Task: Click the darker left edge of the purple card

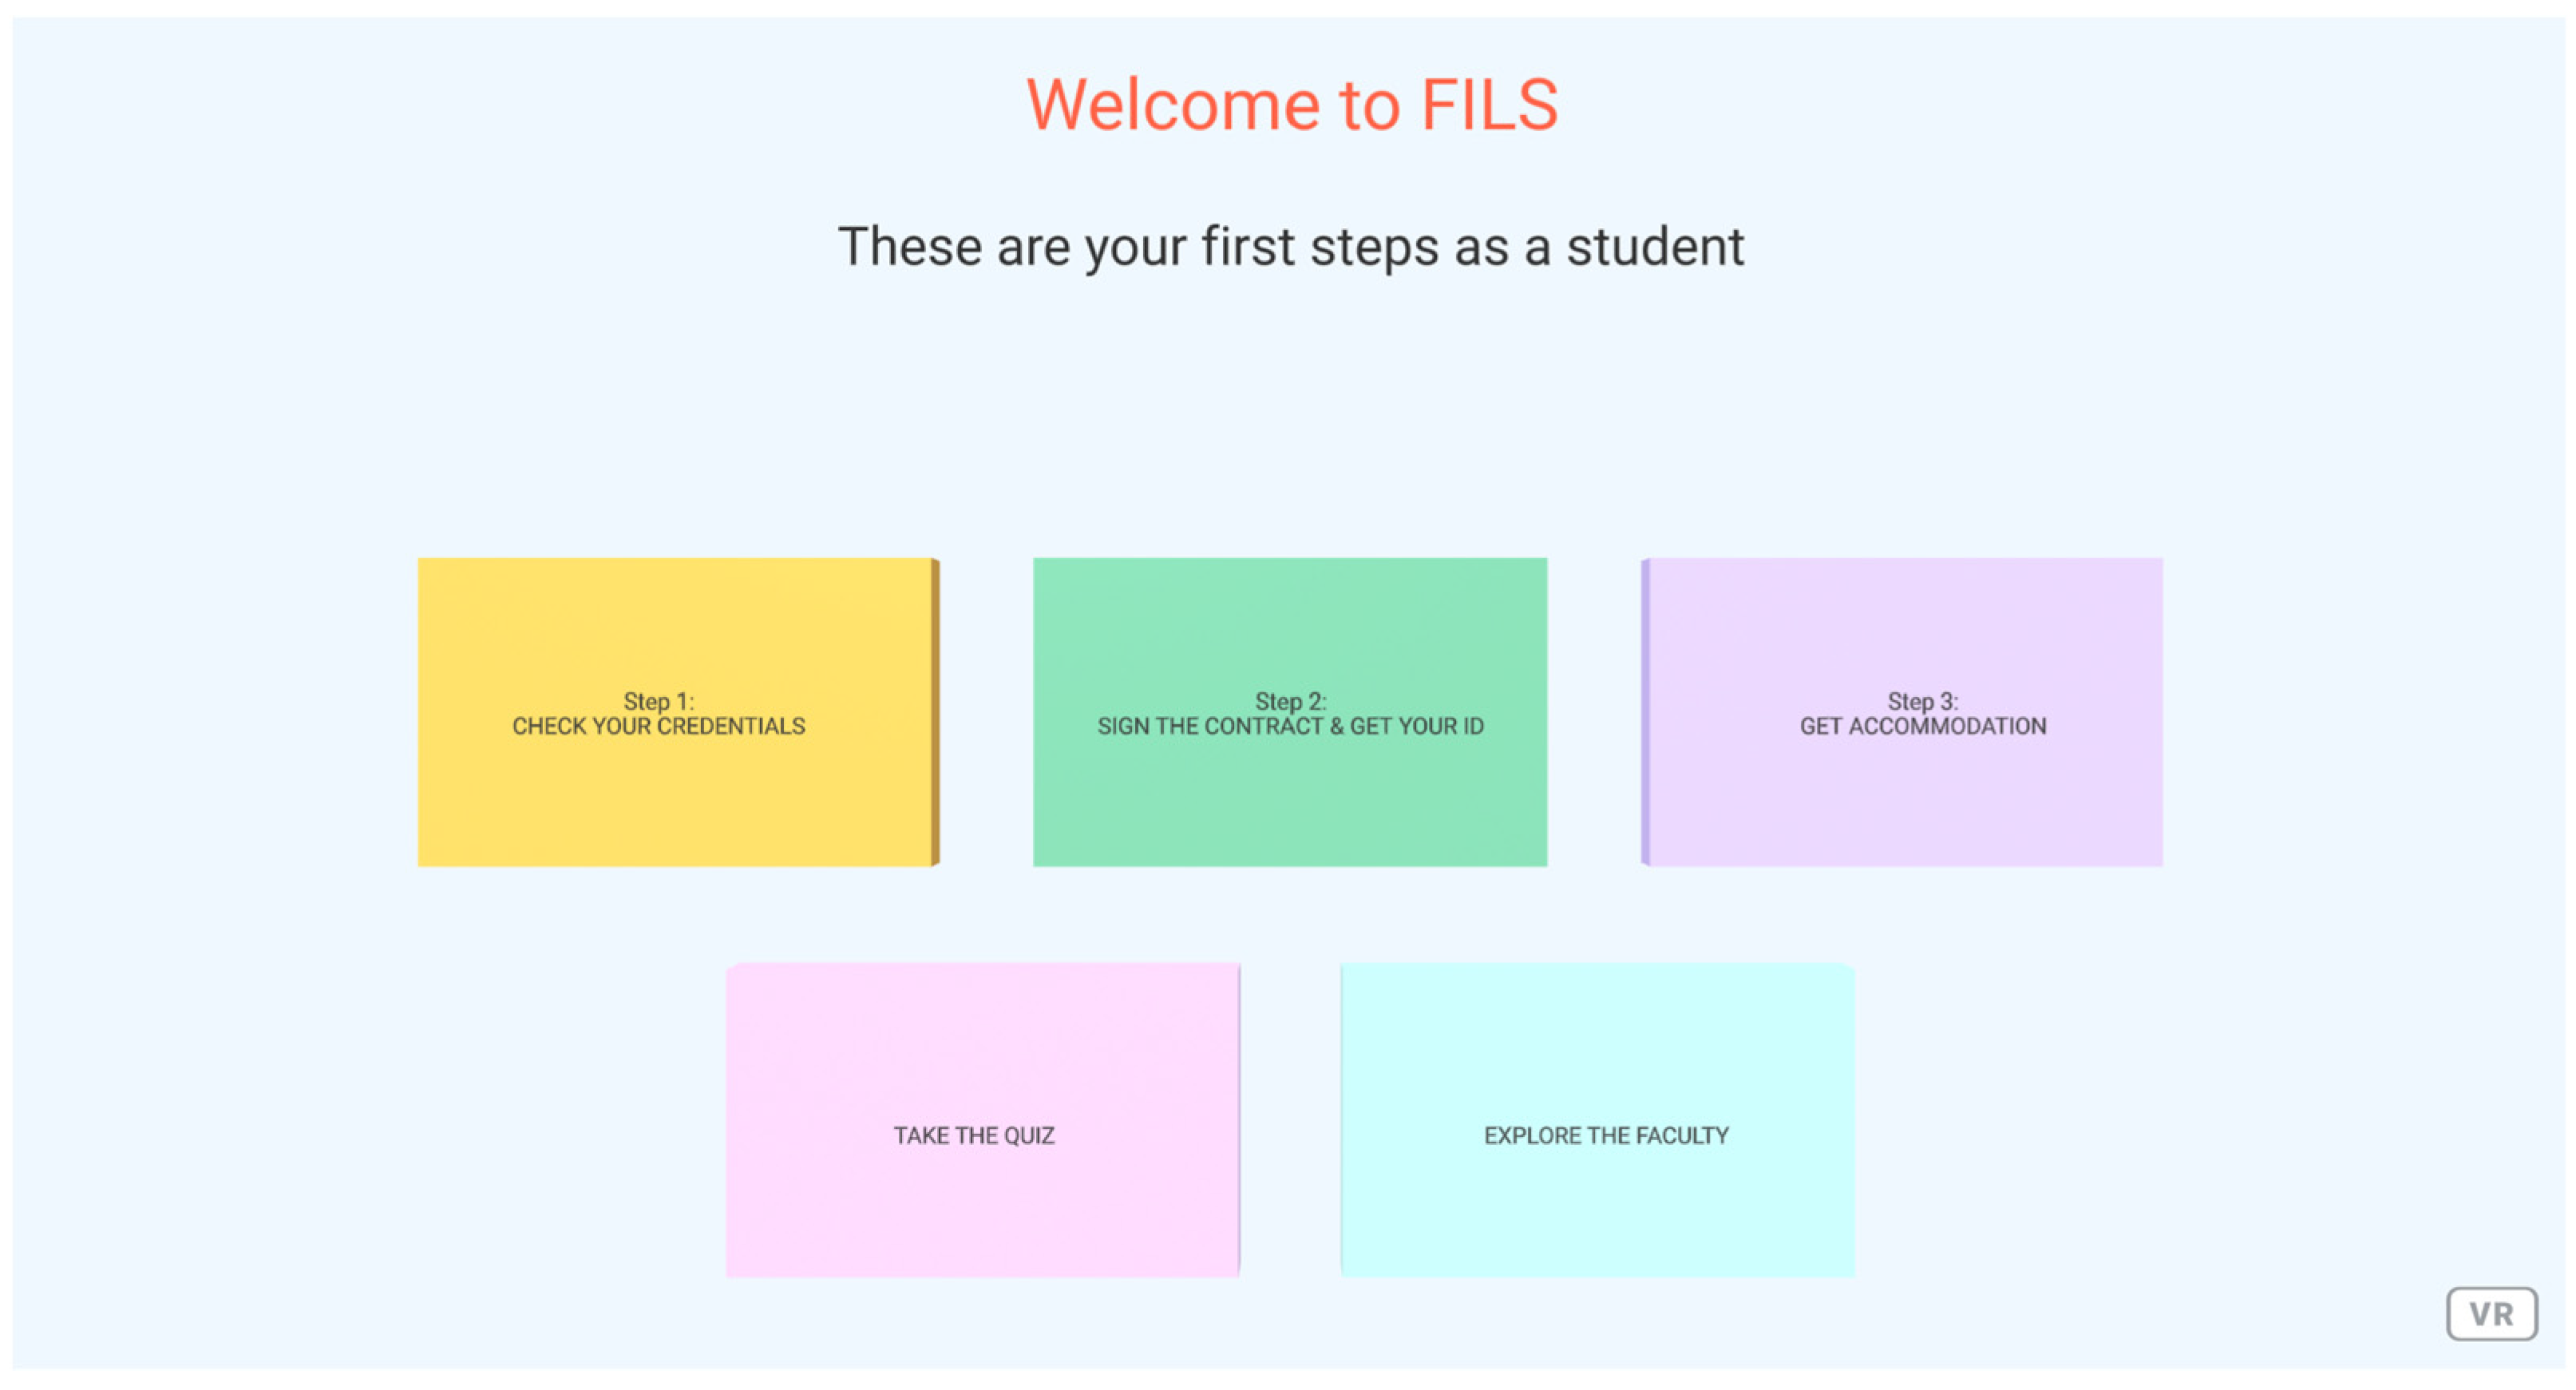Action: [x=1645, y=712]
